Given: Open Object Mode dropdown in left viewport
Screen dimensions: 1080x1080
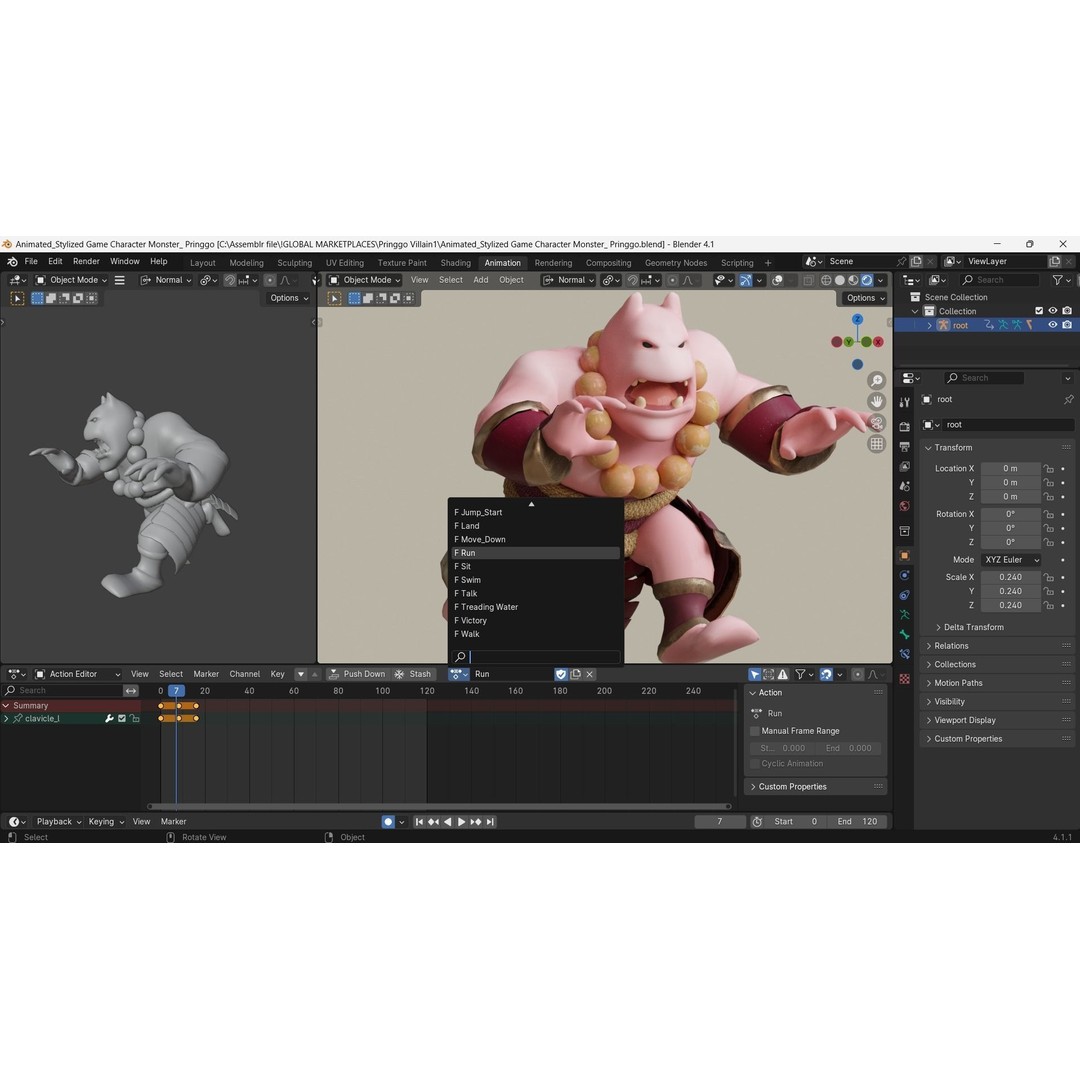Looking at the screenshot, I should pos(71,280).
